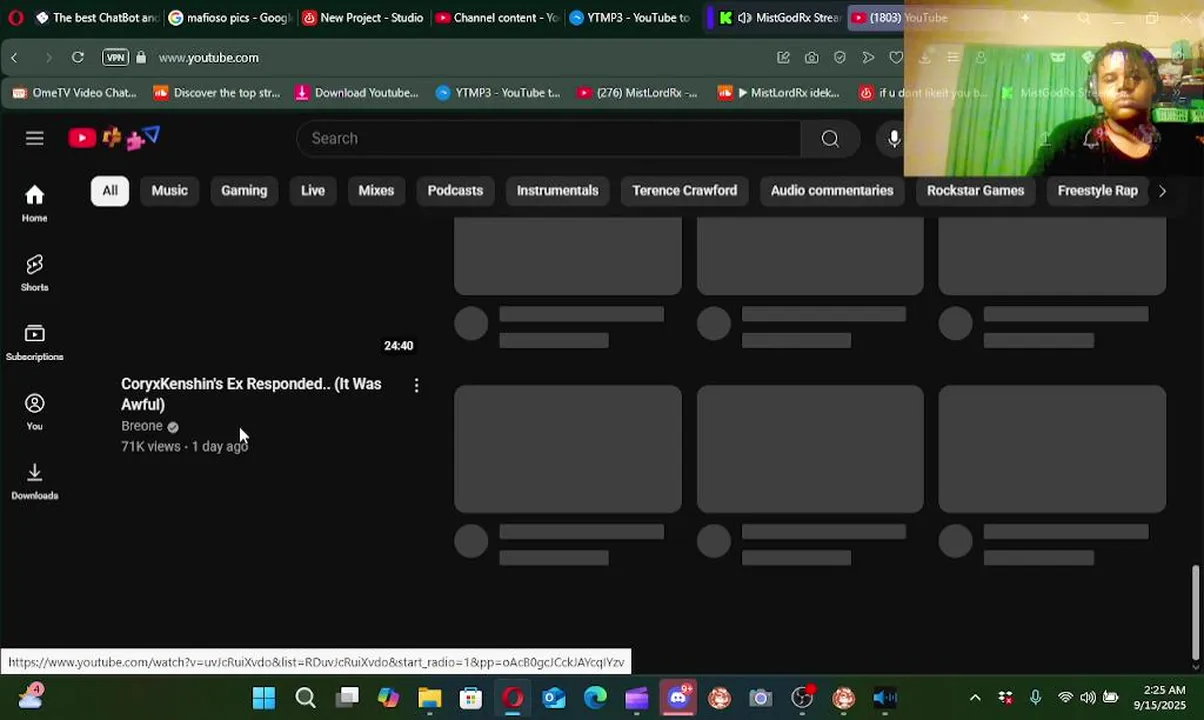Click the YouTube logo
Screen dimensions: 1204x720
(x=113, y=138)
